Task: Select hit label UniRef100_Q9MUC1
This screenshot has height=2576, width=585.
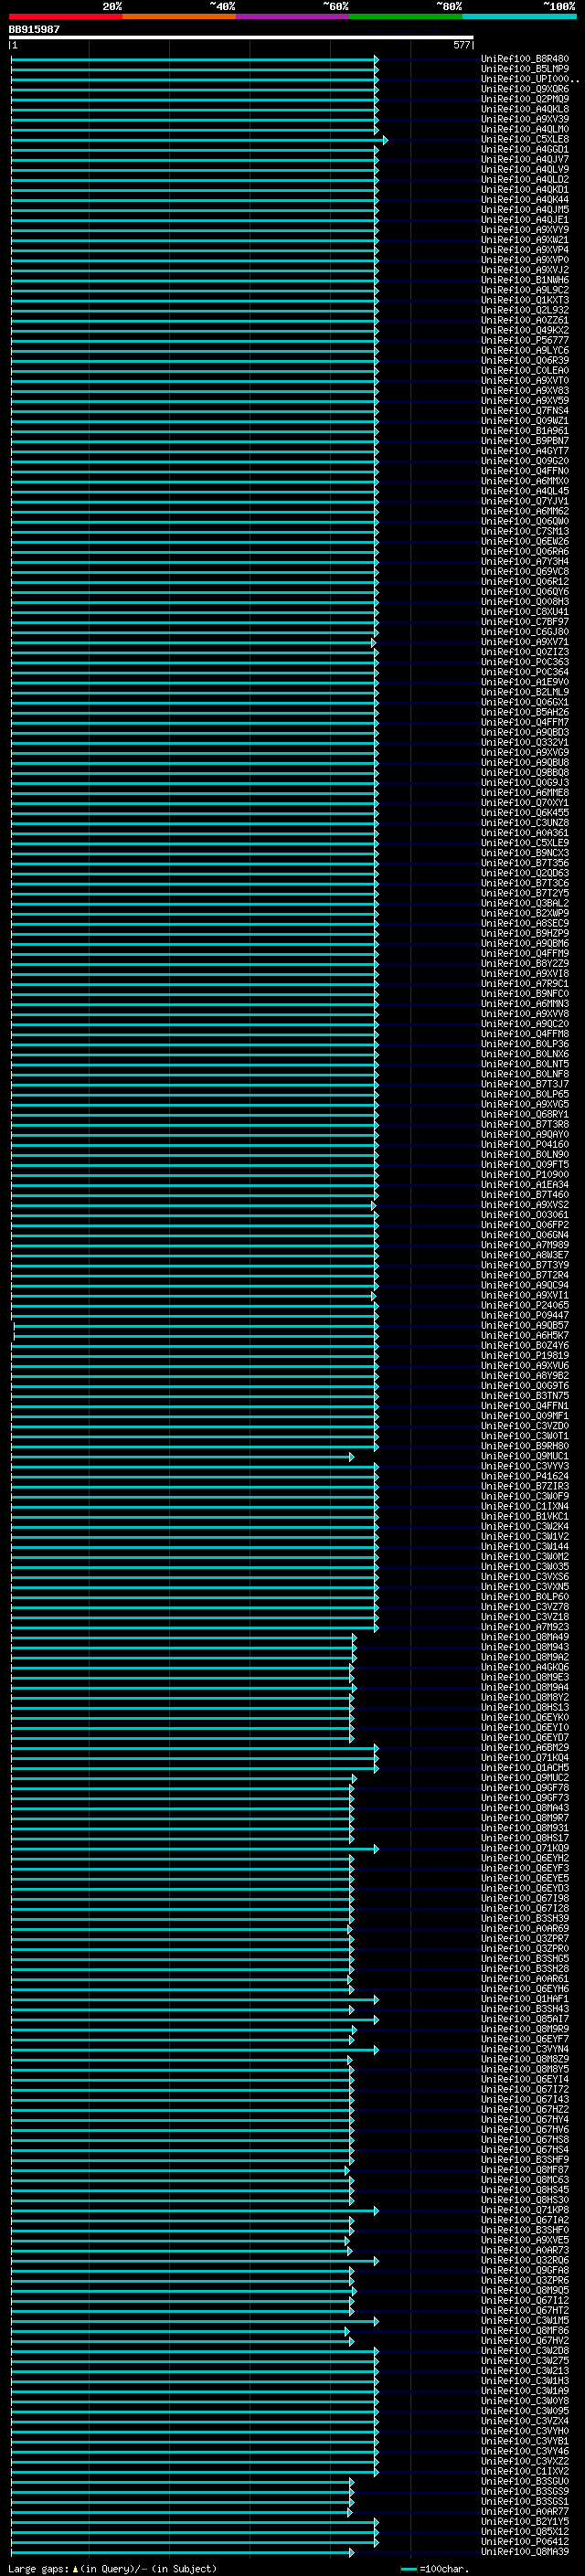Action: coord(525,1456)
